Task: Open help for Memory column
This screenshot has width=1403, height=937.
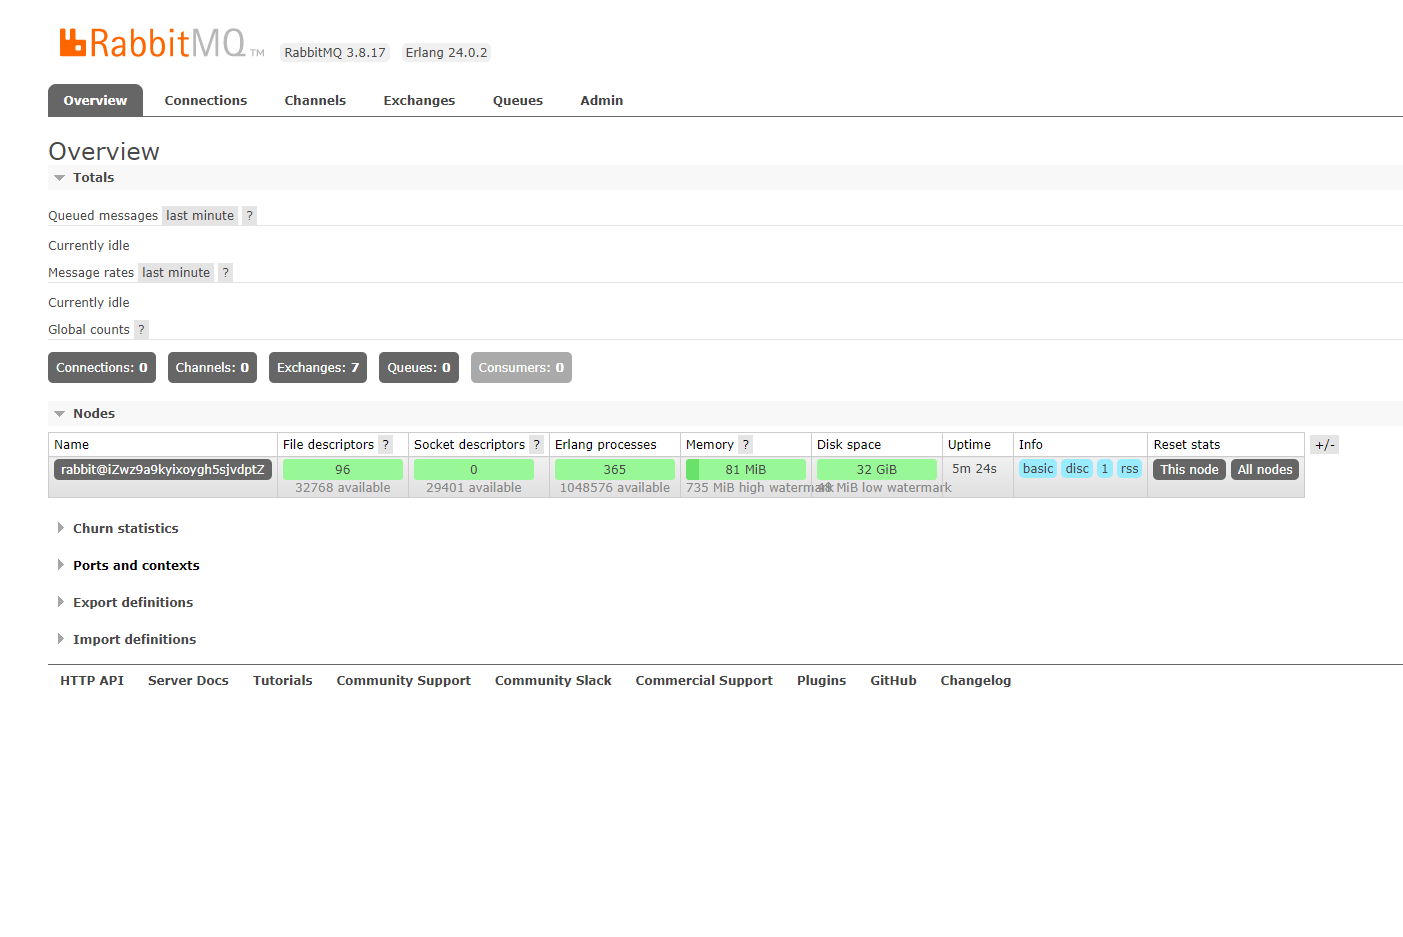Action: 746,445
